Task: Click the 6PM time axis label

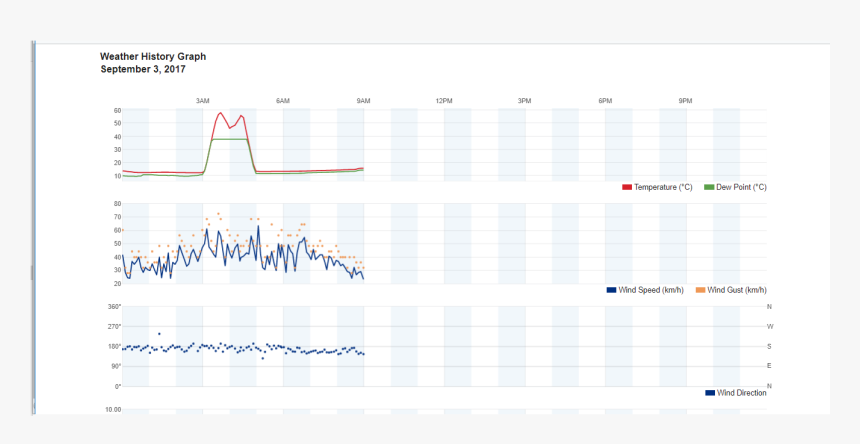Action: pyautogui.click(x=605, y=101)
